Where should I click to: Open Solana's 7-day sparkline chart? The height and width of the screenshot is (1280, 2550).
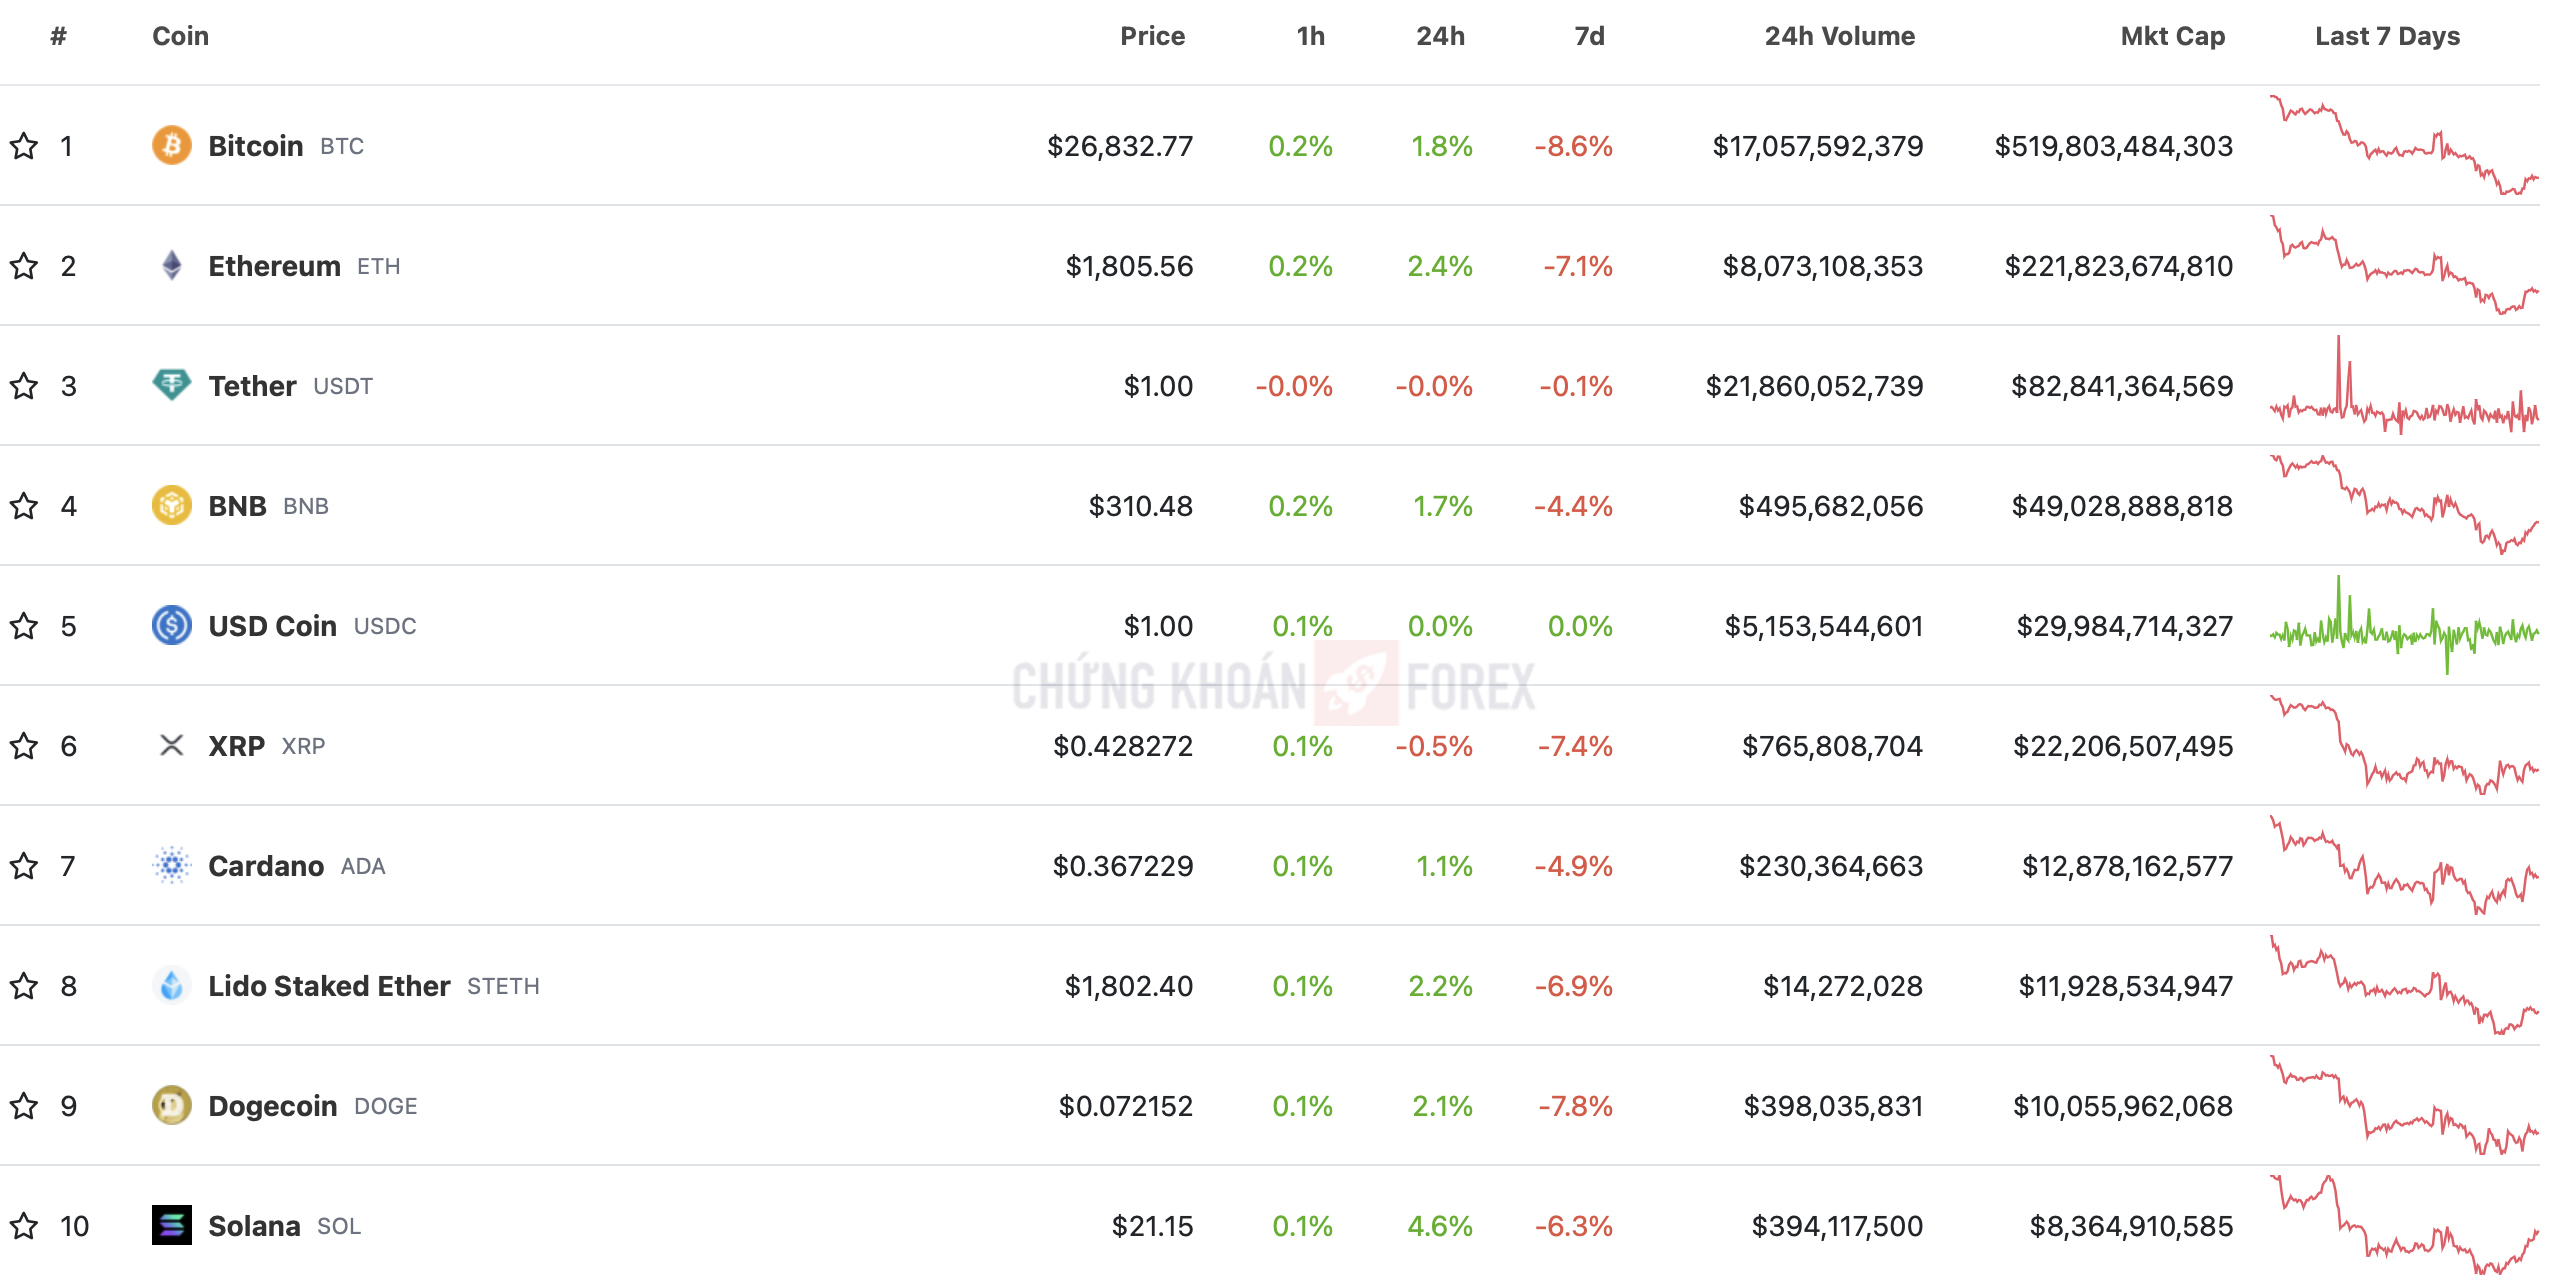[x=2404, y=1225]
